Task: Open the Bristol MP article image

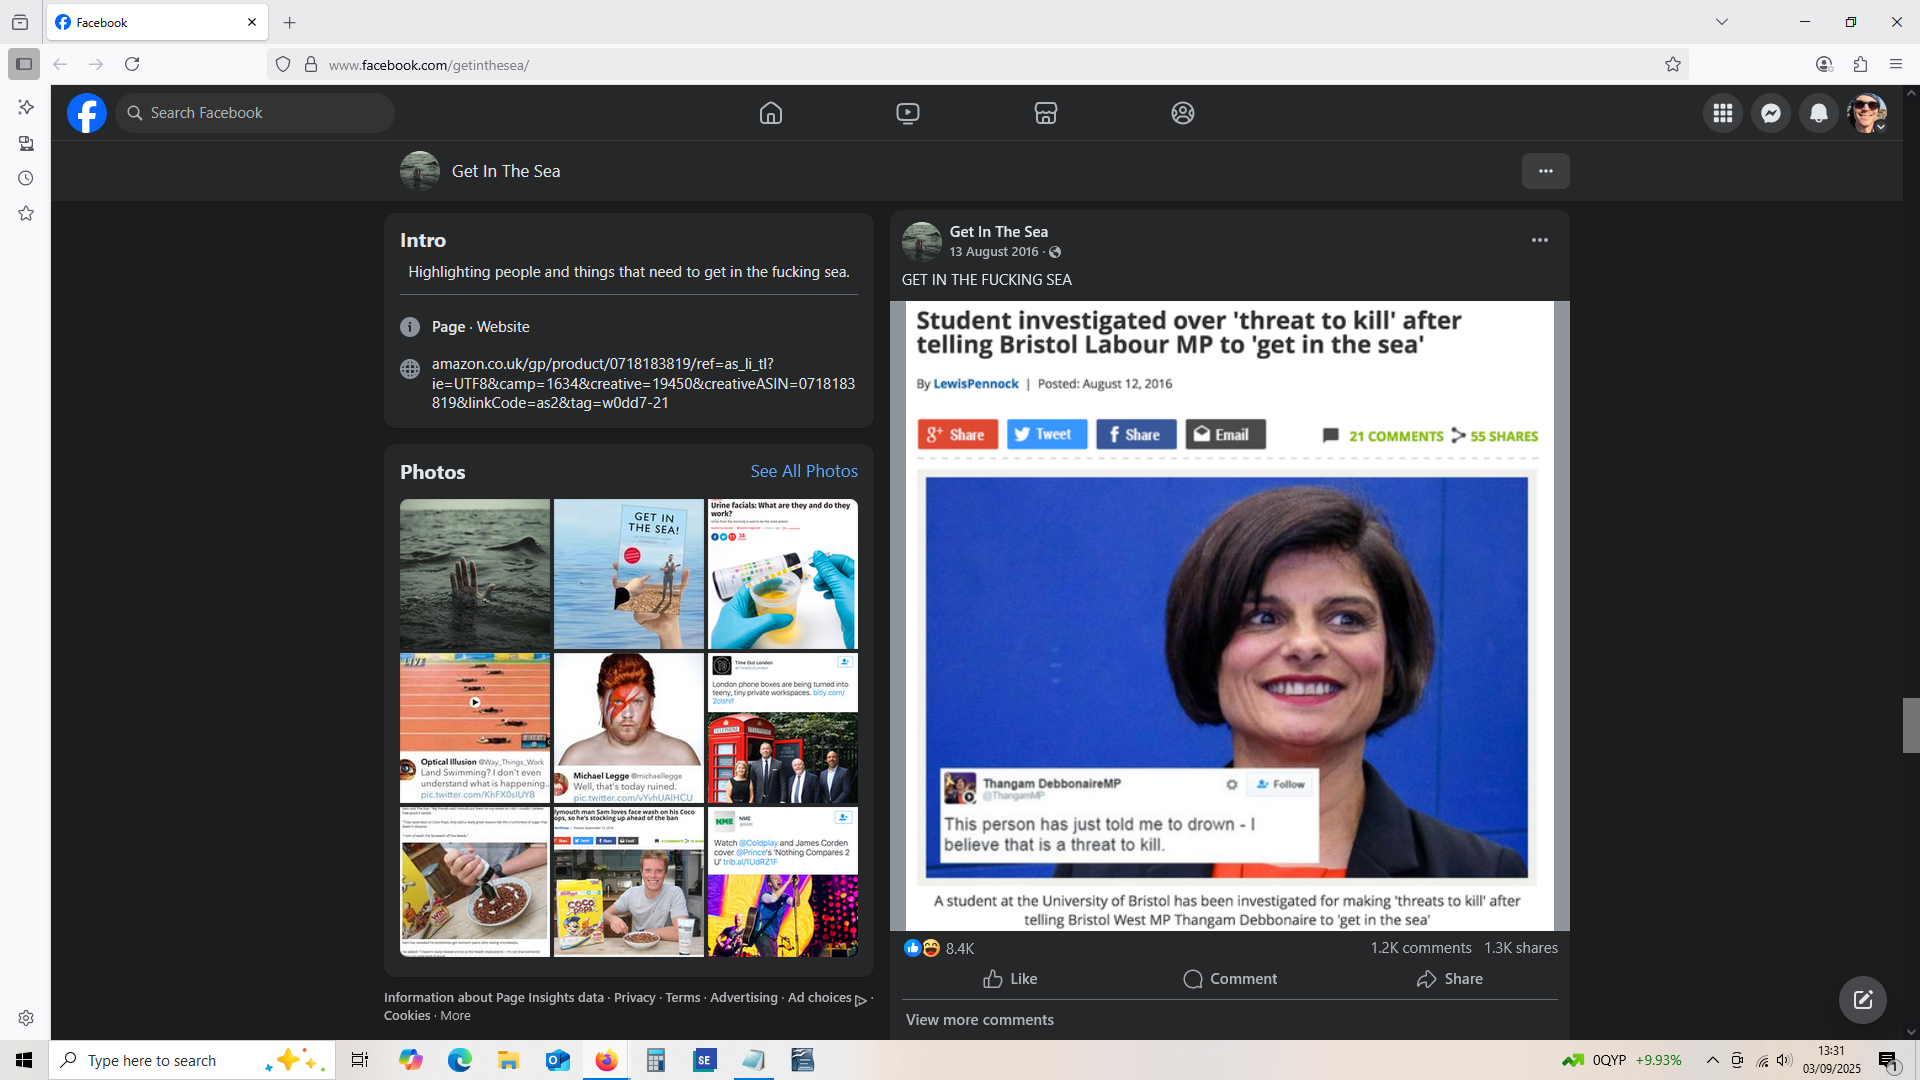Action: (x=1230, y=616)
